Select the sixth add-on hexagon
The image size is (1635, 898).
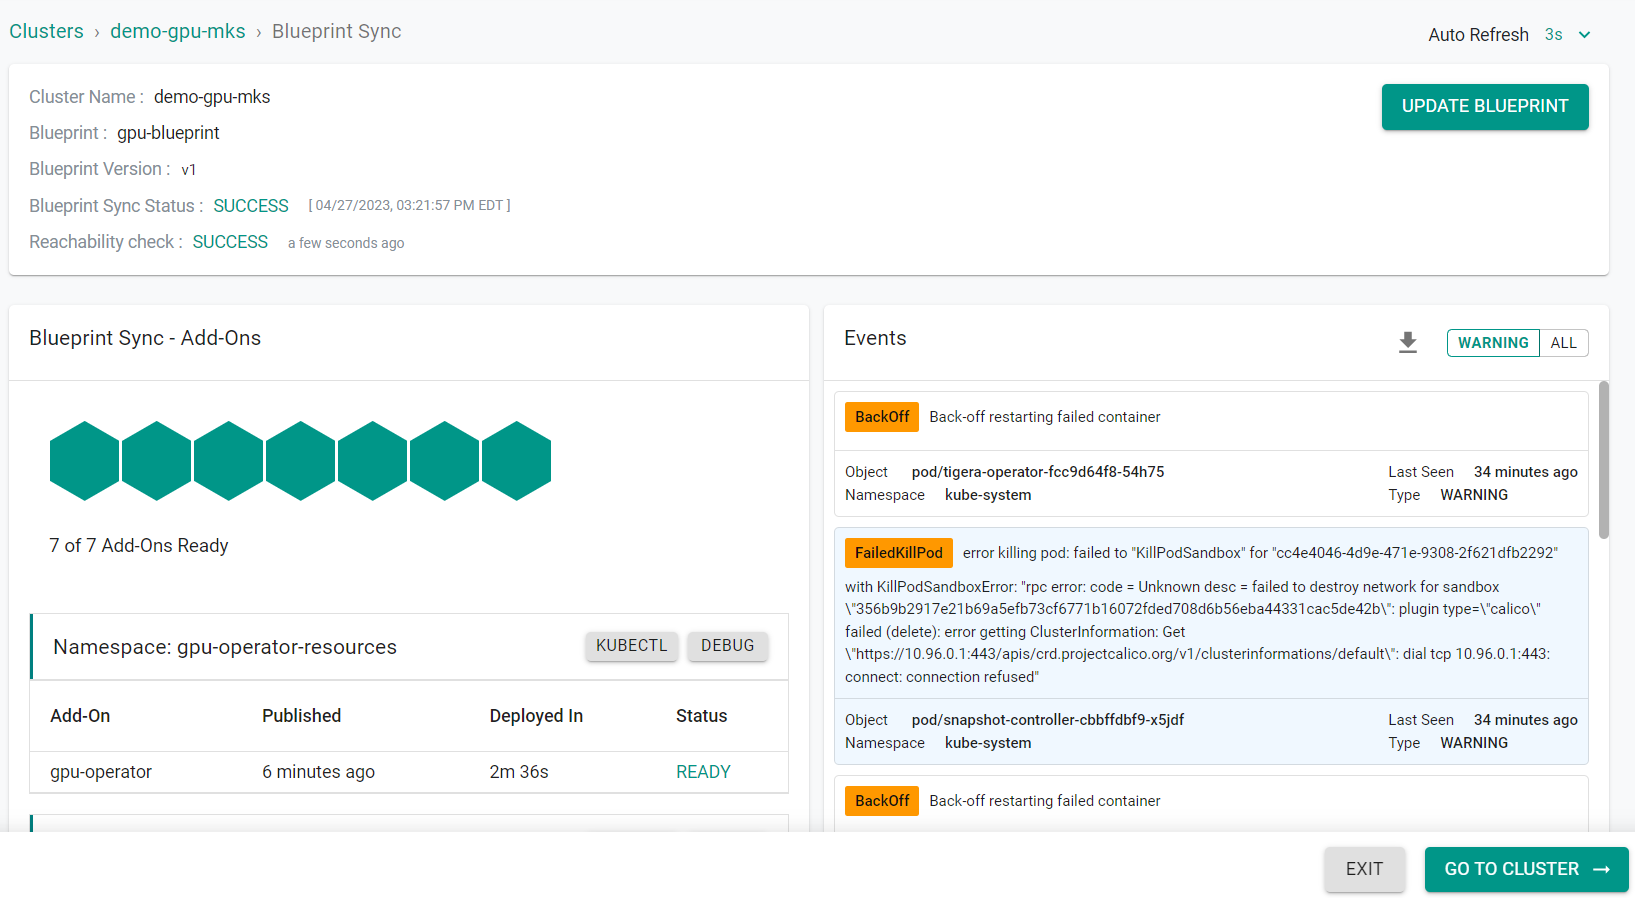[445, 461]
